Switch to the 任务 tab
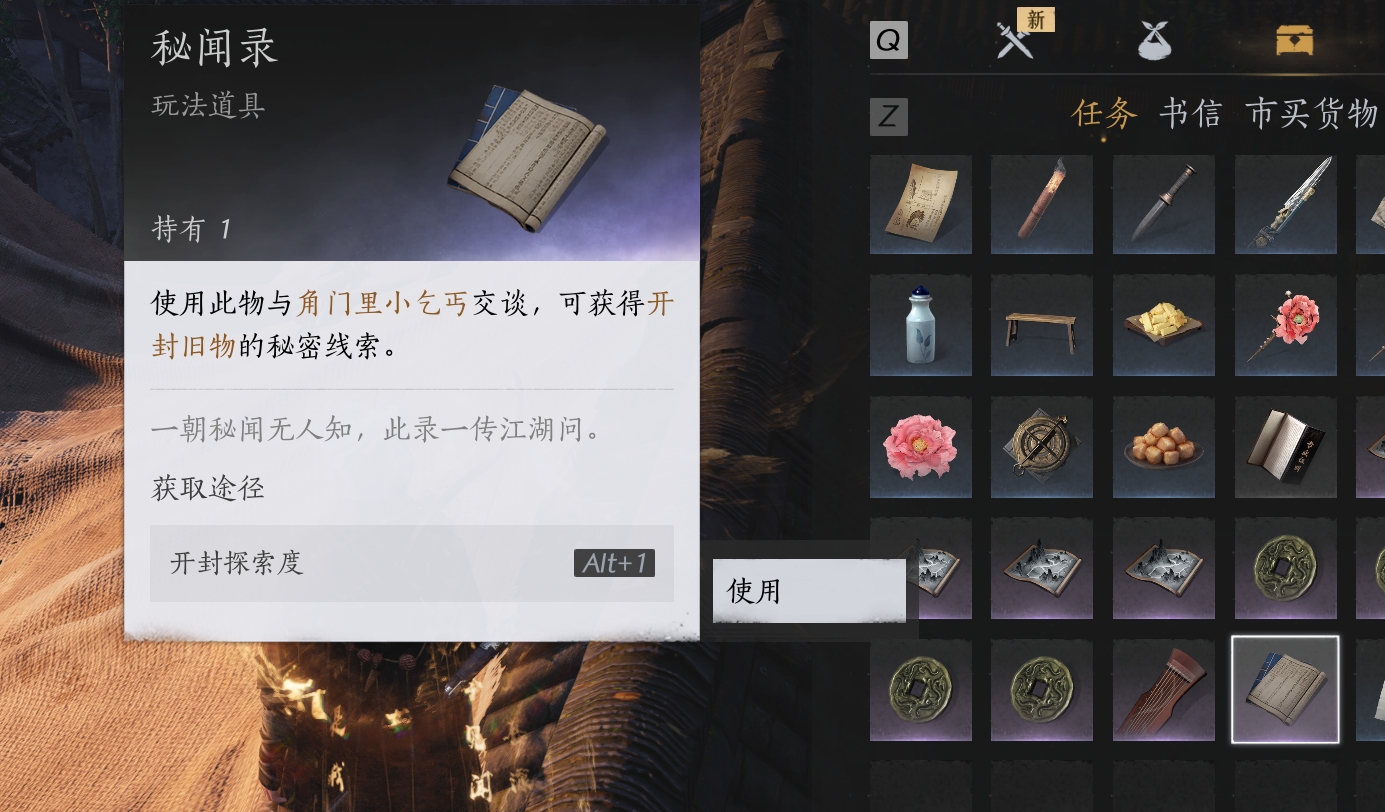1385x812 pixels. (1105, 114)
